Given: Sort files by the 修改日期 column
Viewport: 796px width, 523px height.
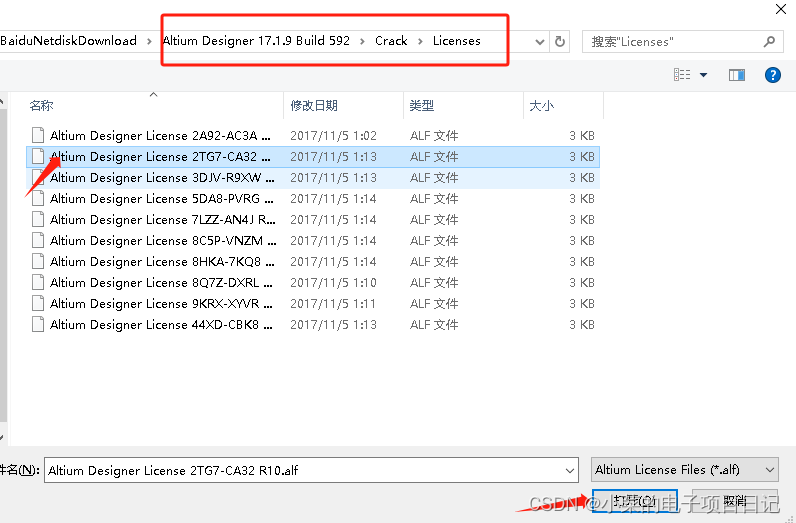Looking at the screenshot, I should click(x=314, y=105).
